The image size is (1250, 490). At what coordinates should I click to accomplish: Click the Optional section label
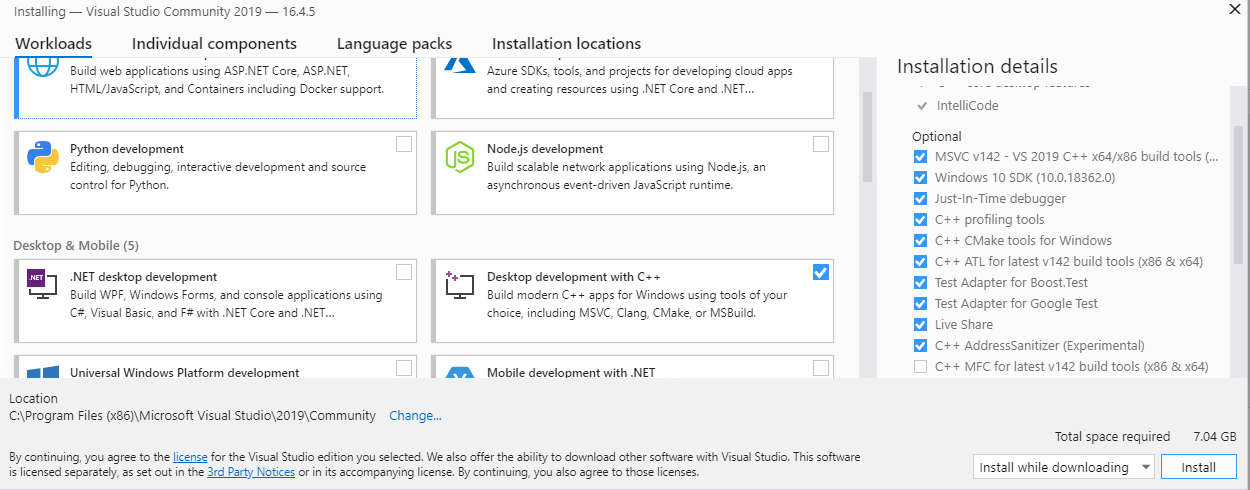(936, 136)
